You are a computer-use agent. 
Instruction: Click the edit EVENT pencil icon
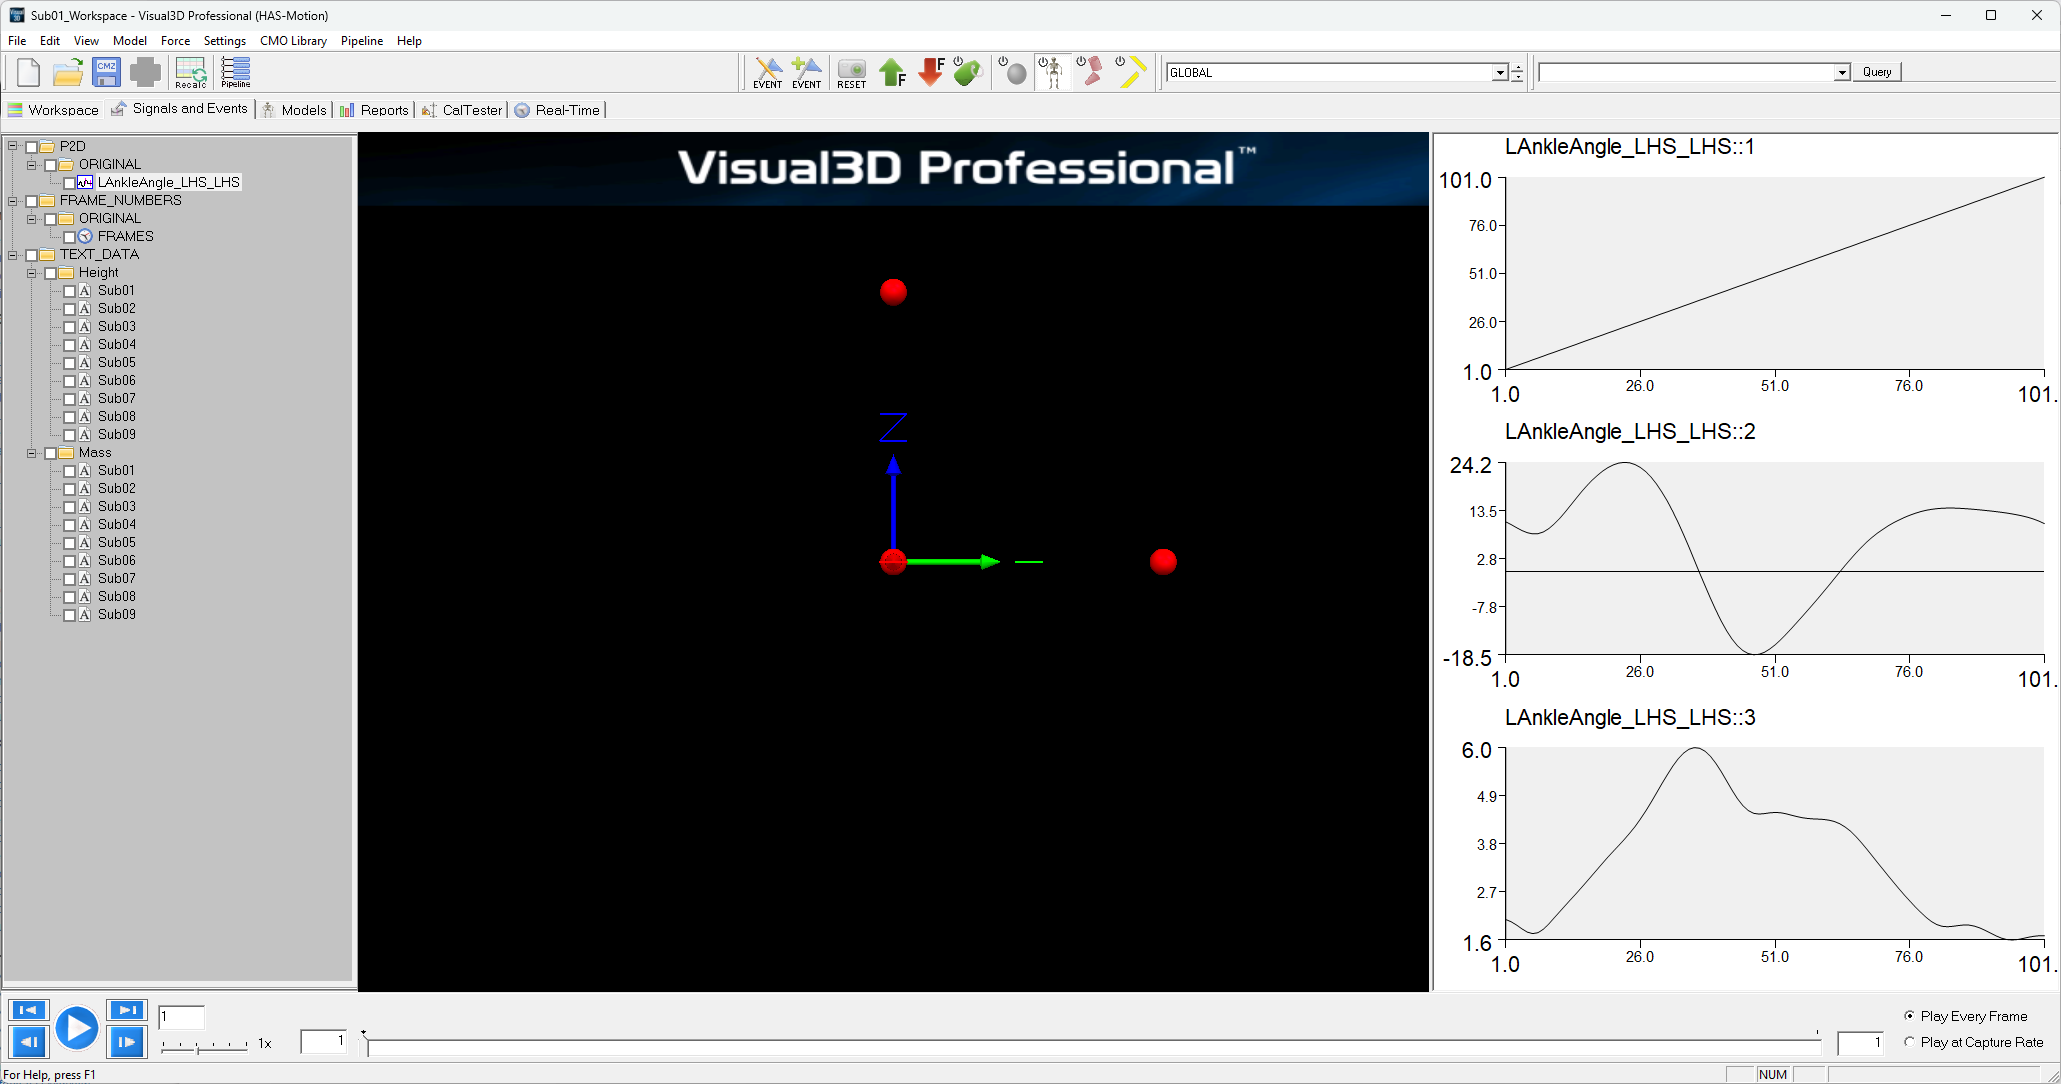[x=768, y=72]
